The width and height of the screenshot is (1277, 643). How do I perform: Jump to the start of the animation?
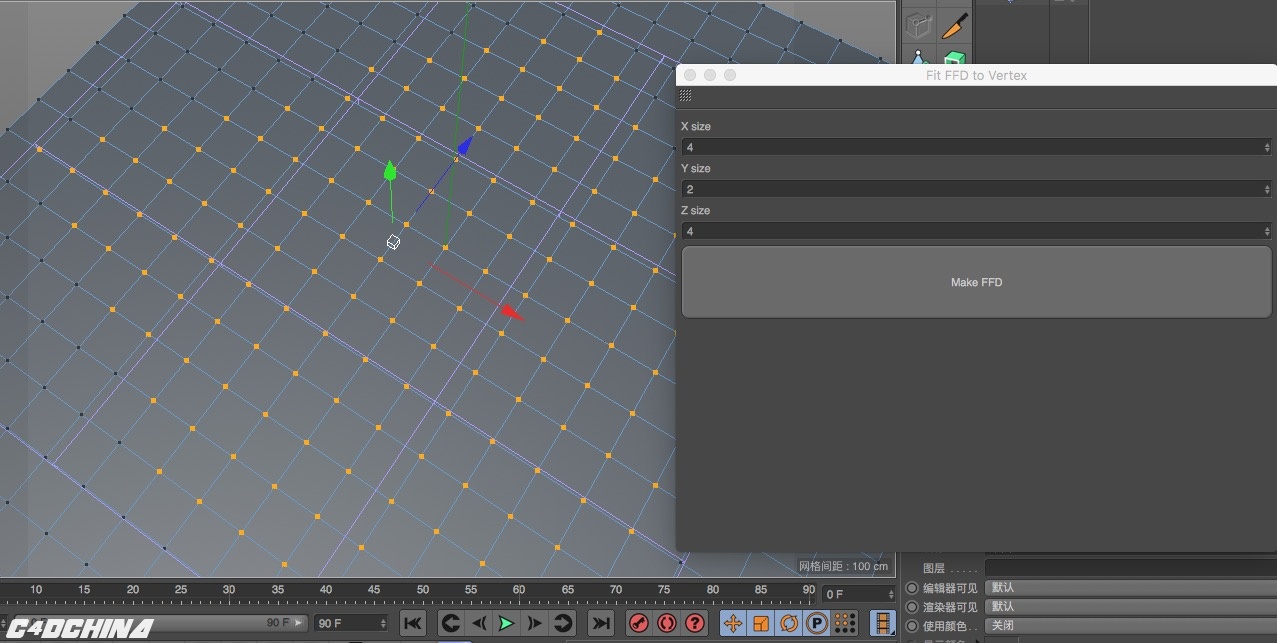point(412,623)
